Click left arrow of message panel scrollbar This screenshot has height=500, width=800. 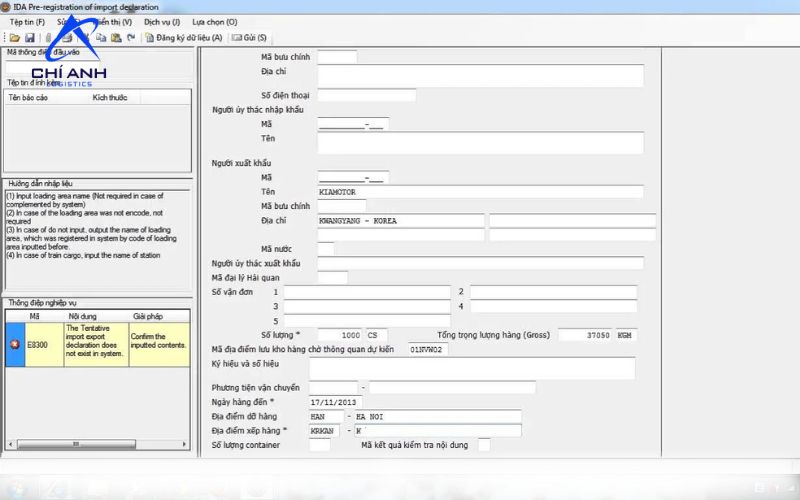pos(10,444)
